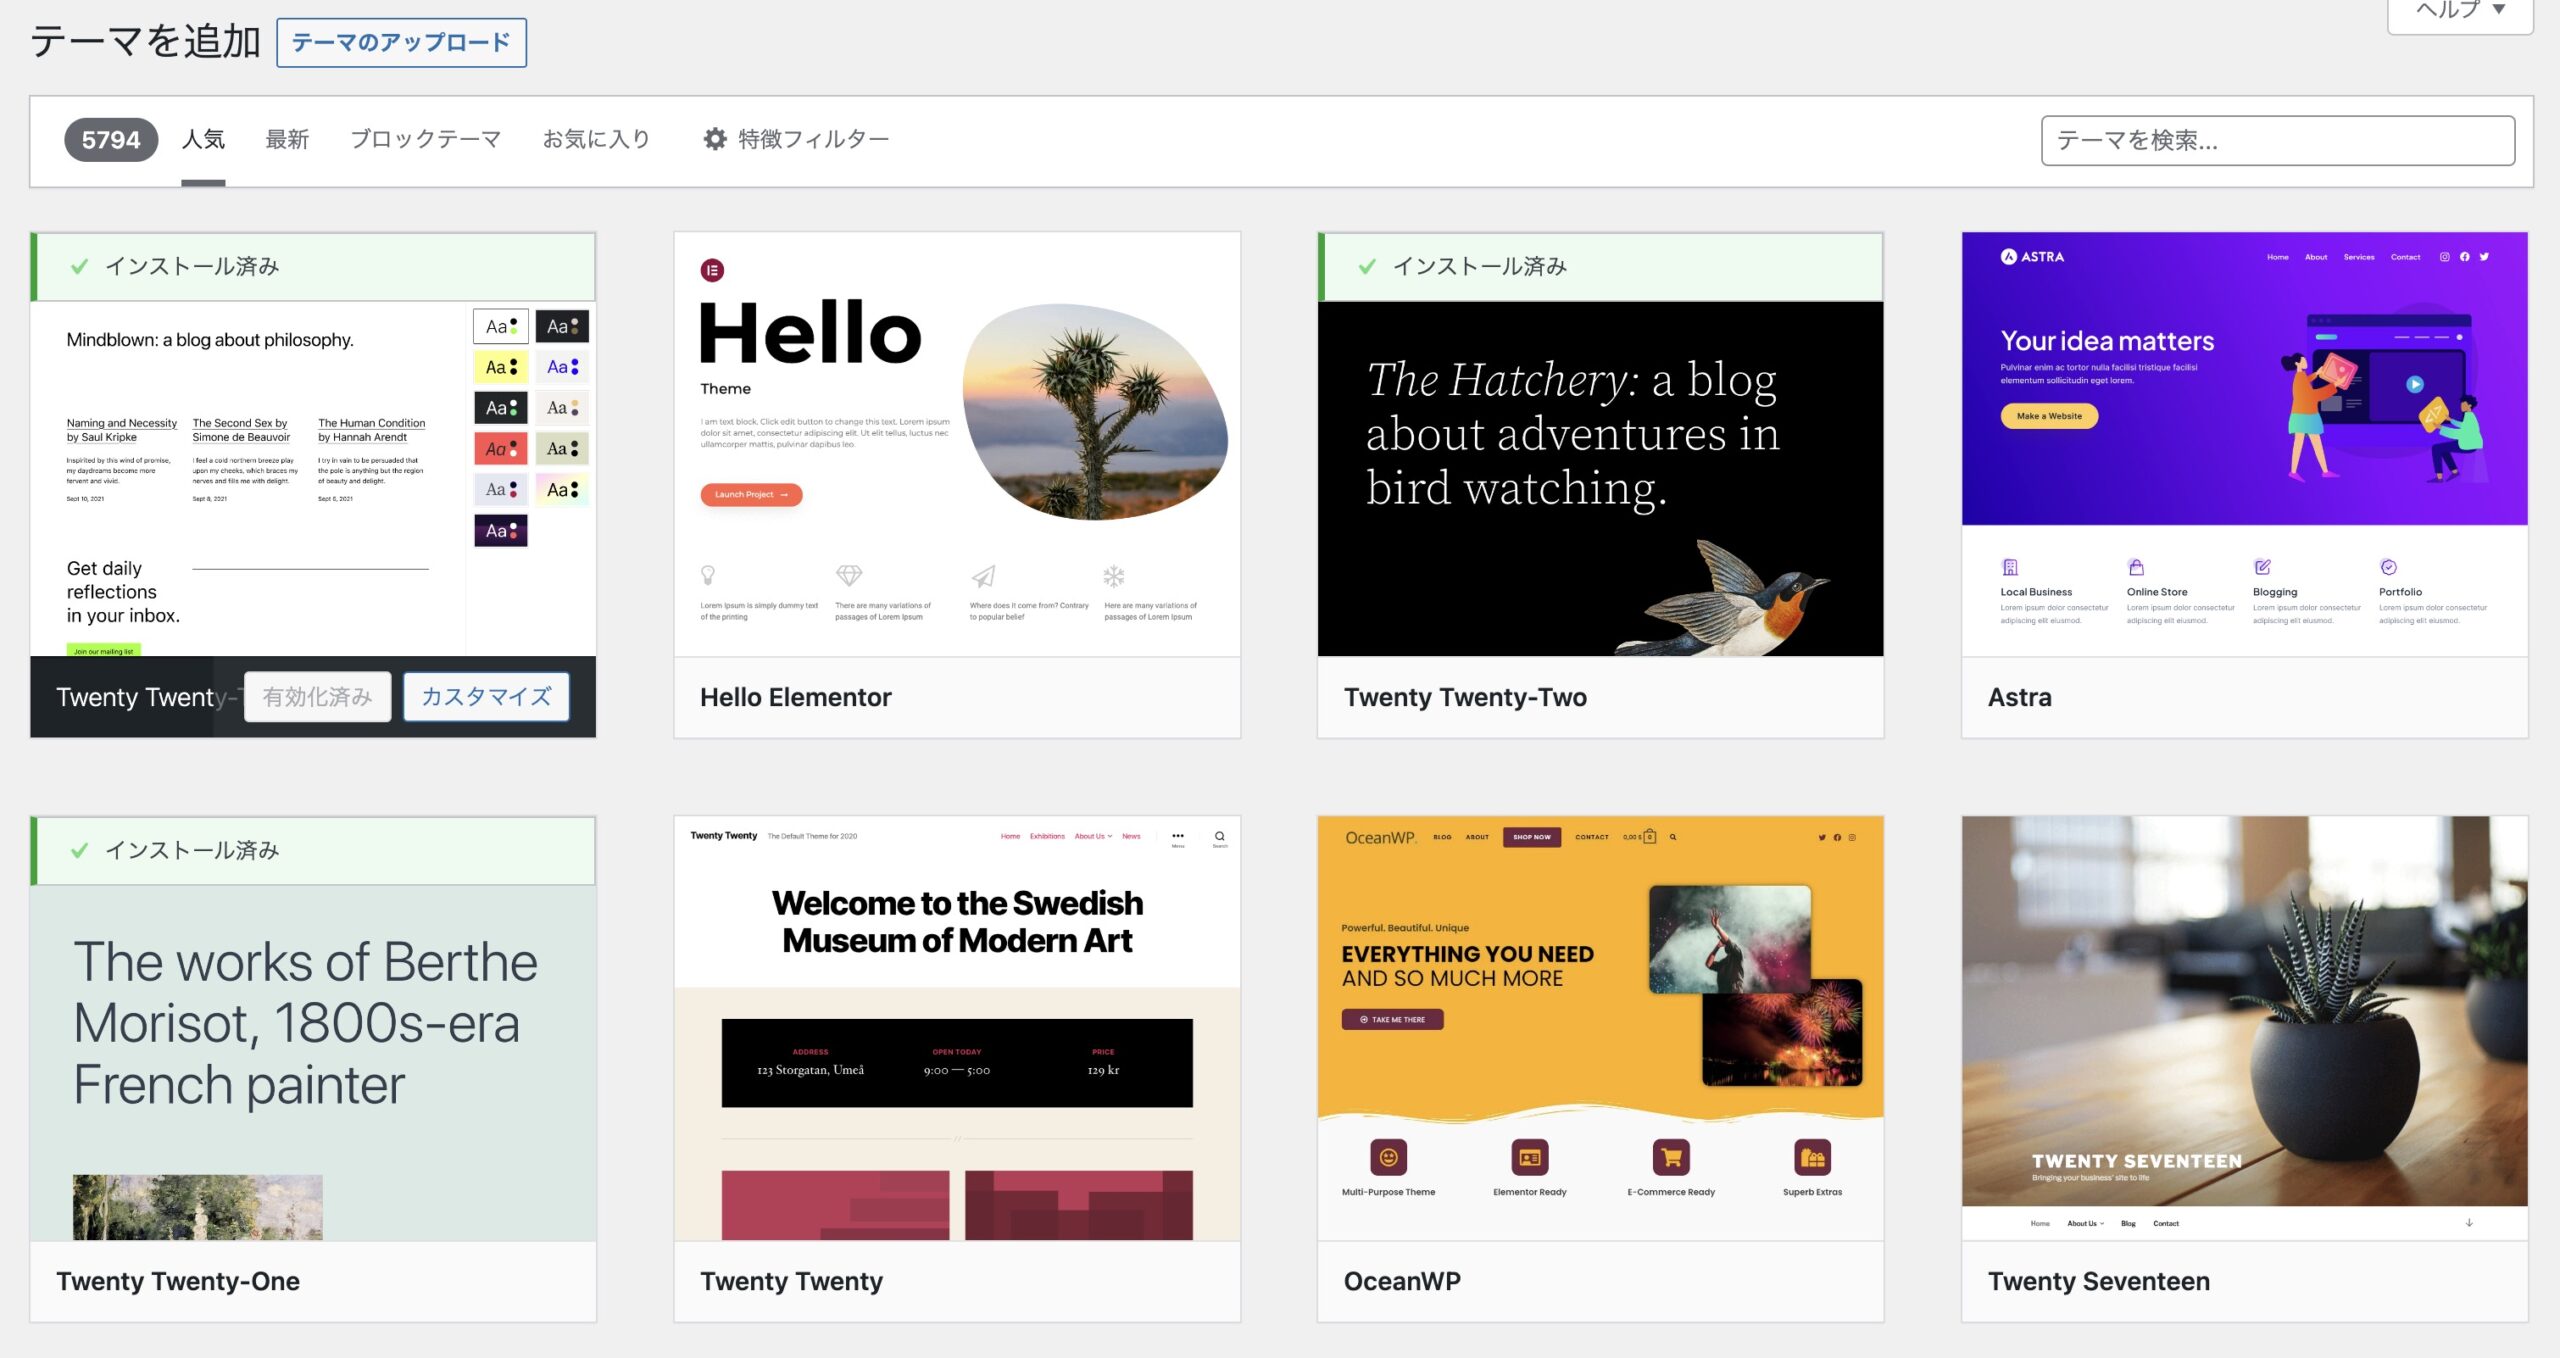Screen dimensions: 2560x1358
Task: Click the Twenty Seventeen theme name
Action: [x=2098, y=1281]
